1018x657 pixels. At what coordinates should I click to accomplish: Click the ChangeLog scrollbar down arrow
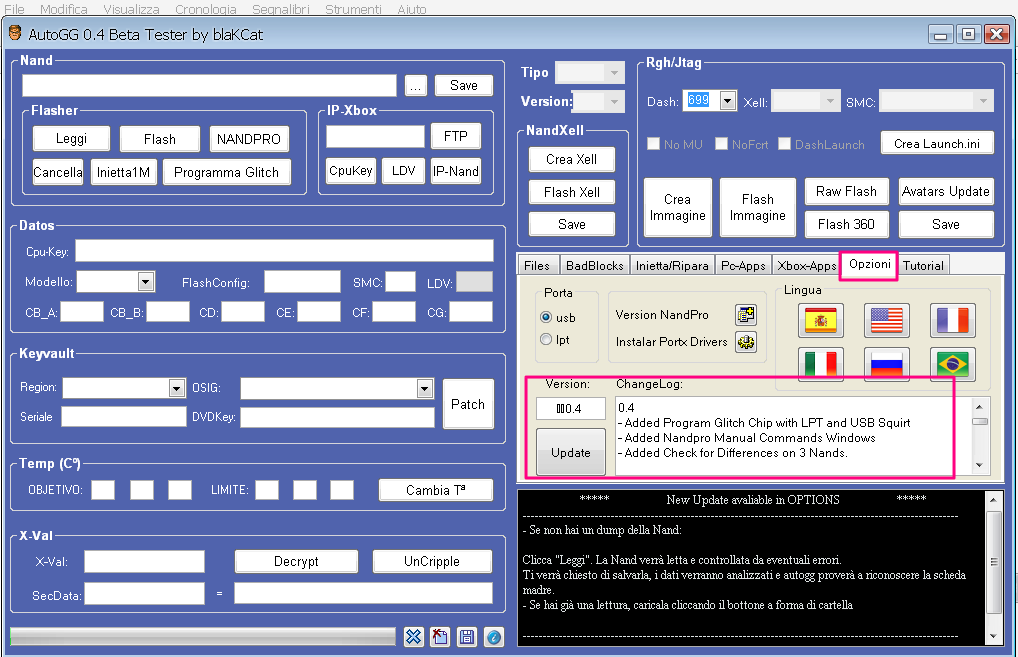point(979,465)
